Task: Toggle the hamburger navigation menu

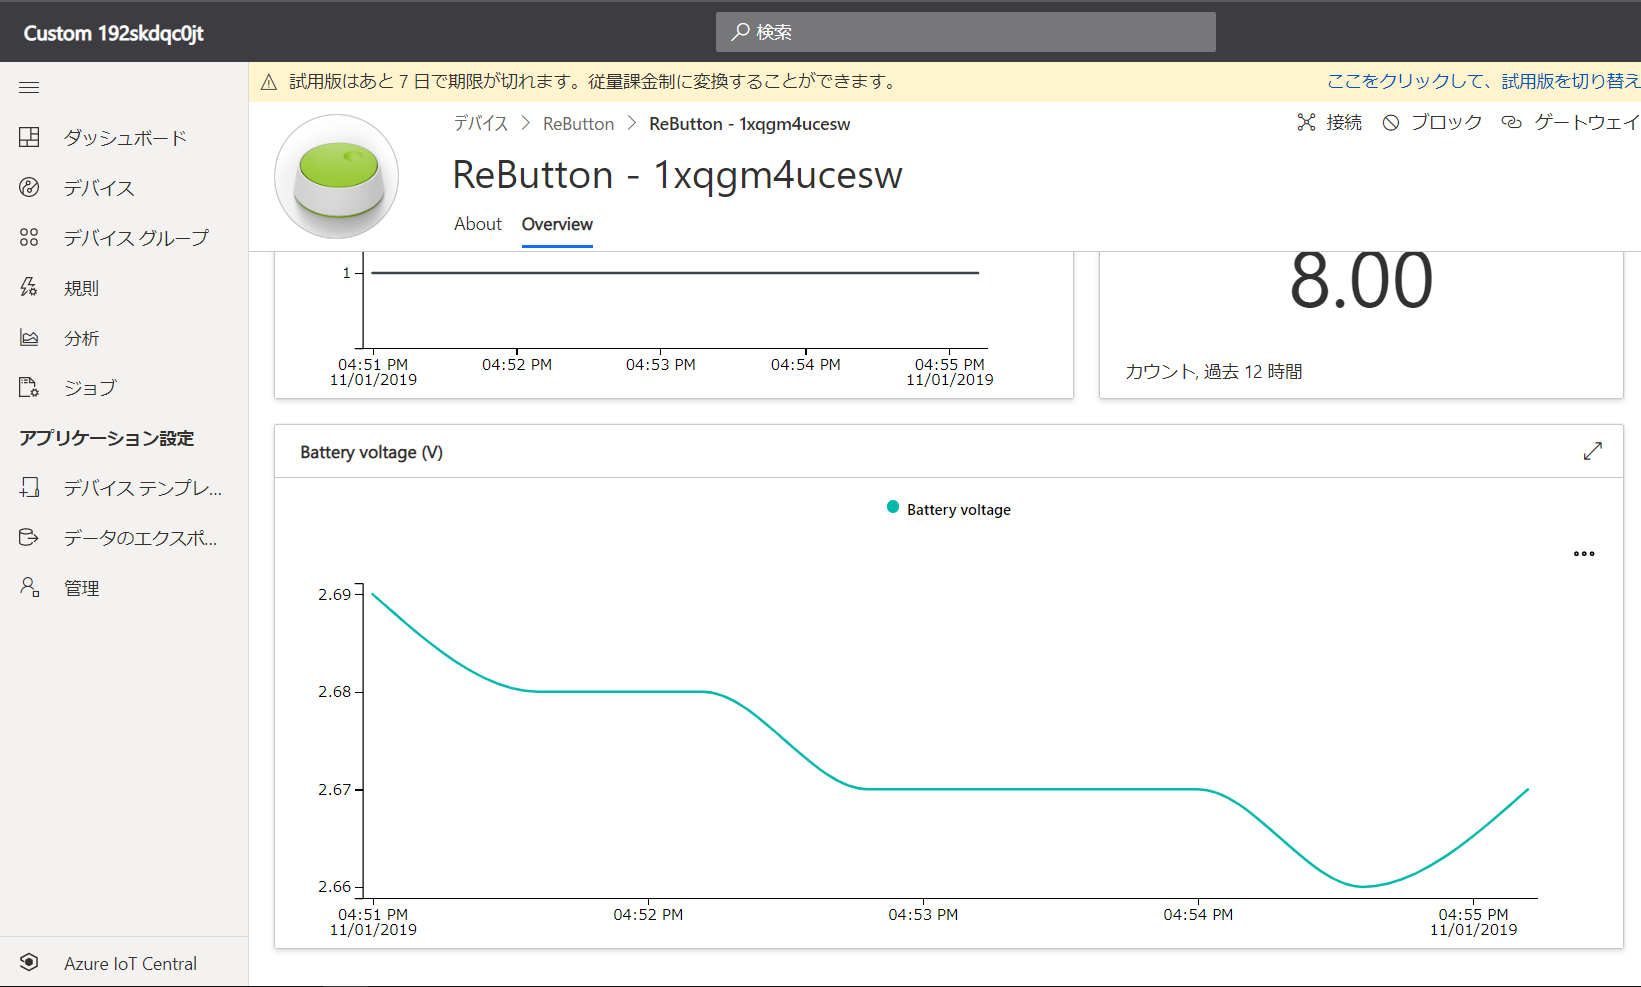Action: [29, 88]
